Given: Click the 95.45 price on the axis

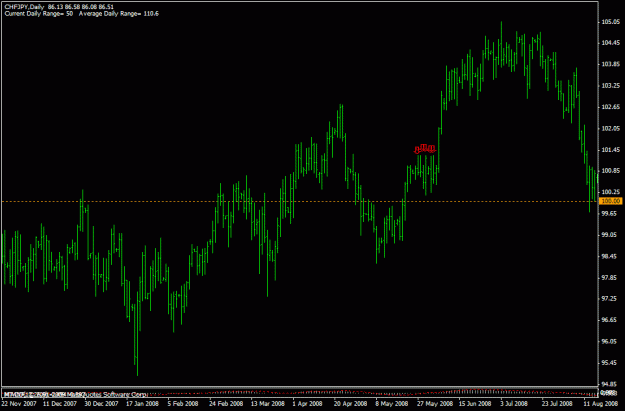Looking at the screenshot, I should coord(609,363).
